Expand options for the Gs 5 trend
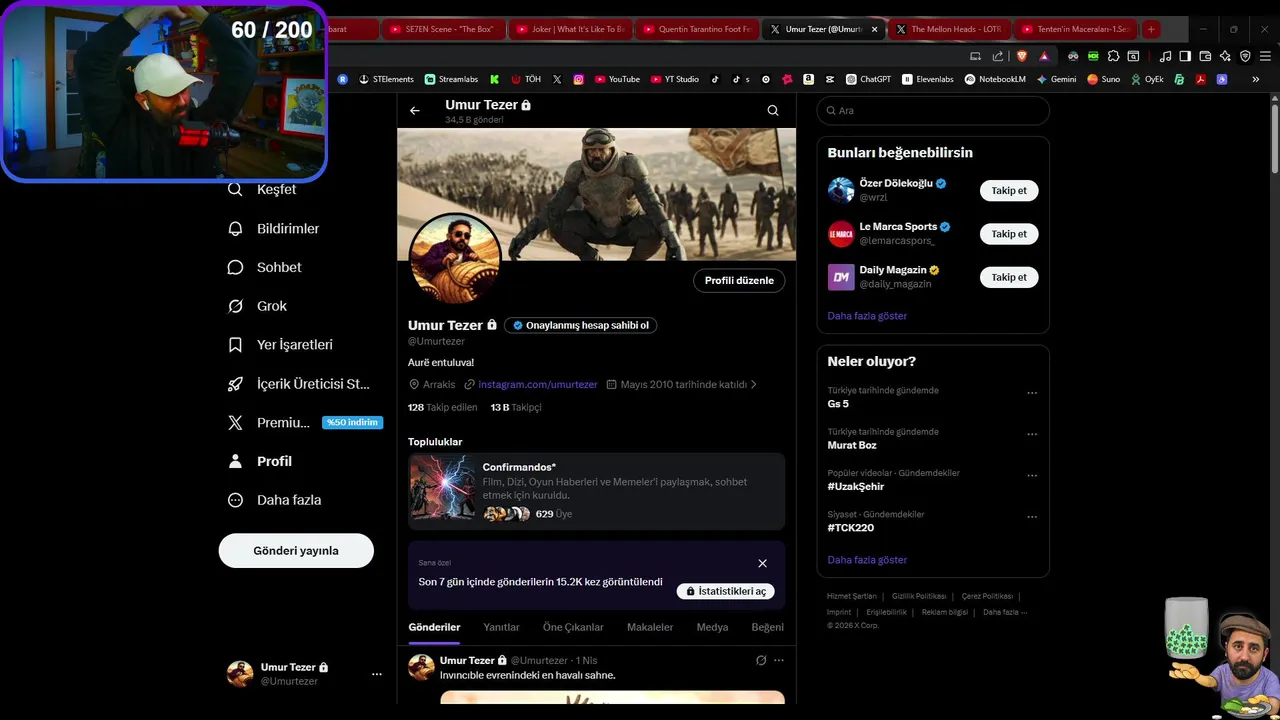Image resolution: width=1280 pixels, height=720 pixels. pyautogui.click(x=1032, y=393)
